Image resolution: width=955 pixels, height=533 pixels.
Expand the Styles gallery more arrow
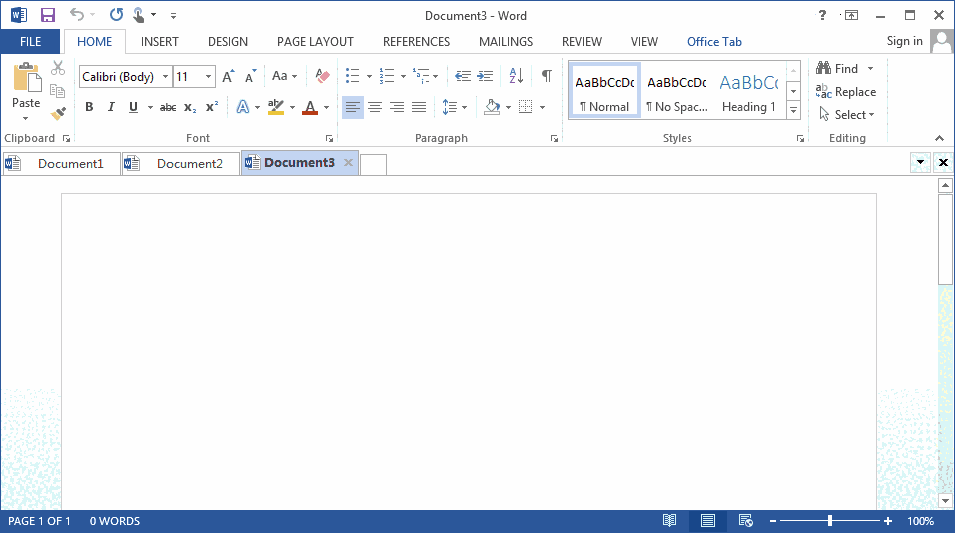(x=793, y=110)
